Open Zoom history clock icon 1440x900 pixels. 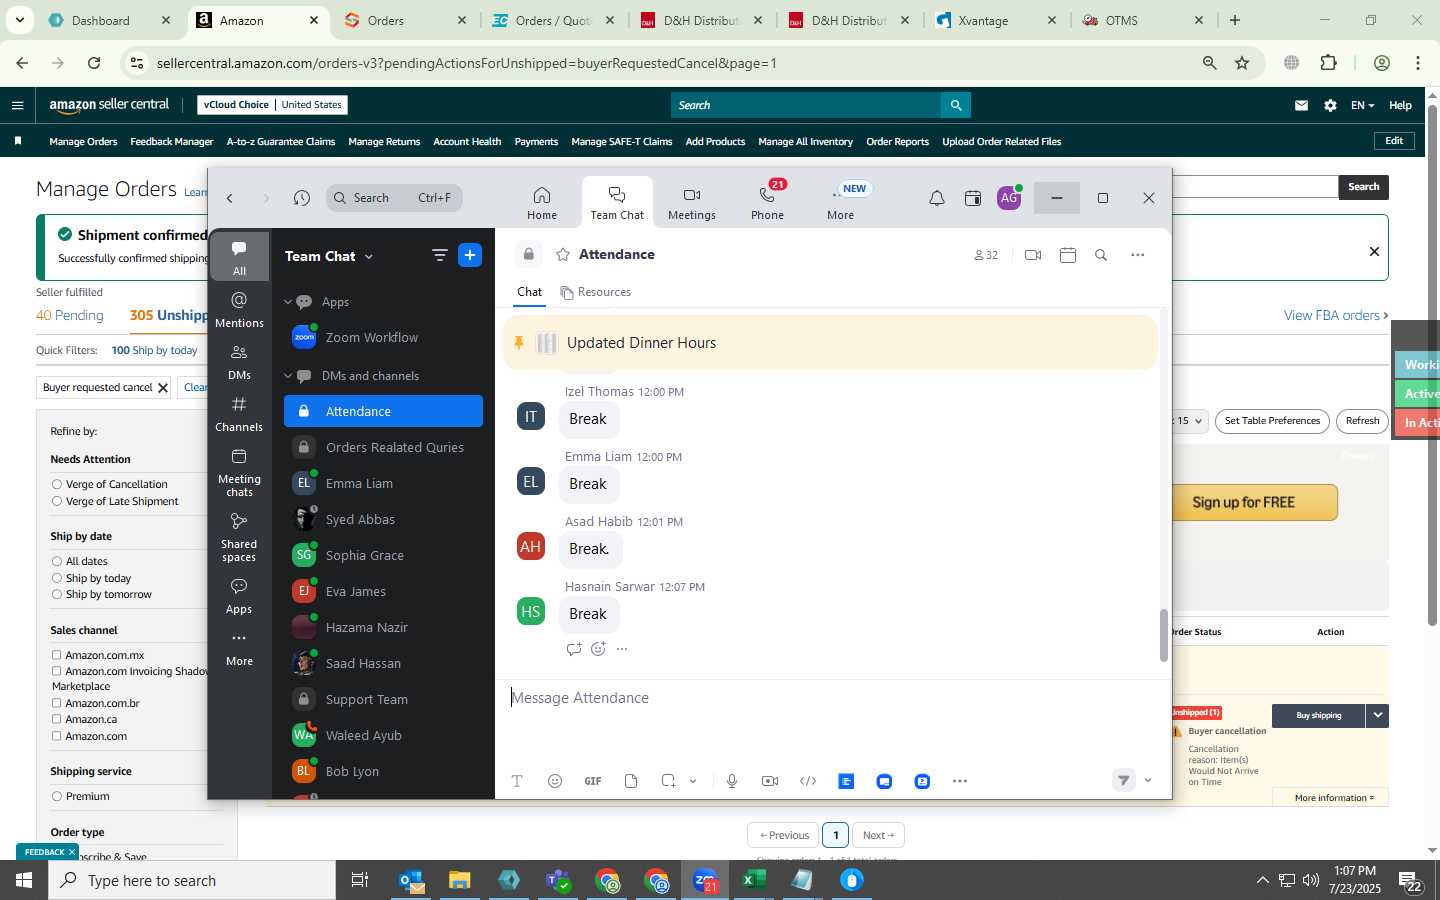coord(301,198)
